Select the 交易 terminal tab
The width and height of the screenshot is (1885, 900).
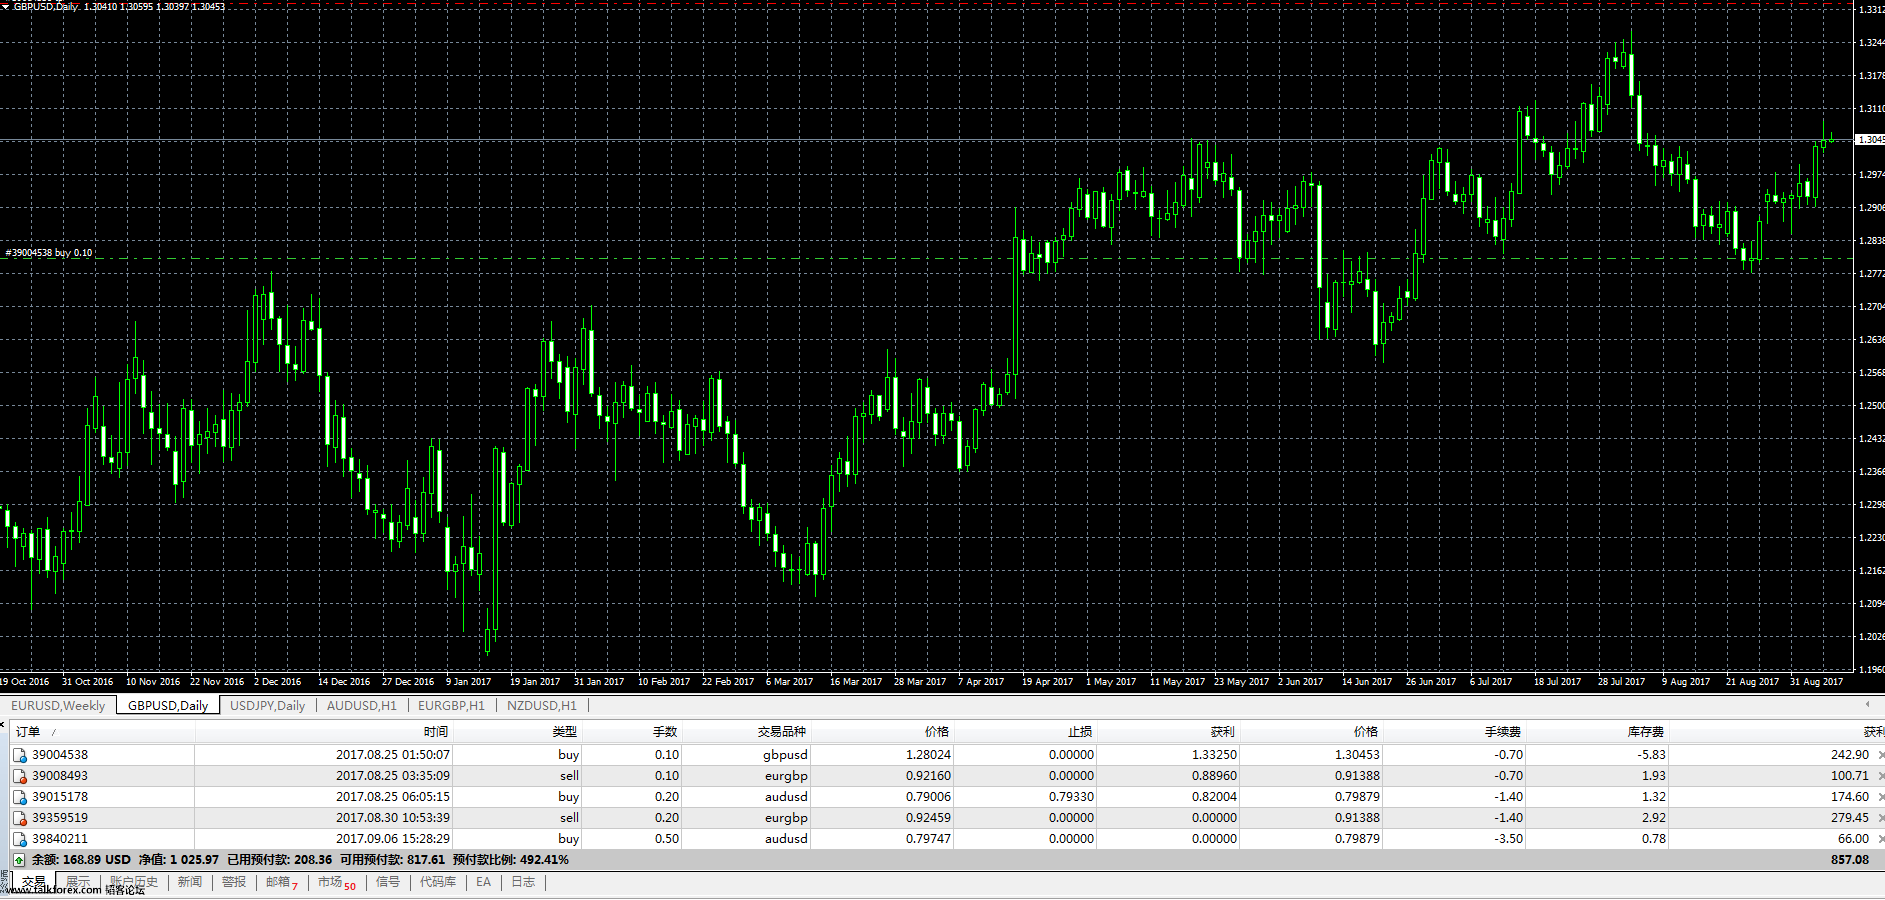pos(34,882)
